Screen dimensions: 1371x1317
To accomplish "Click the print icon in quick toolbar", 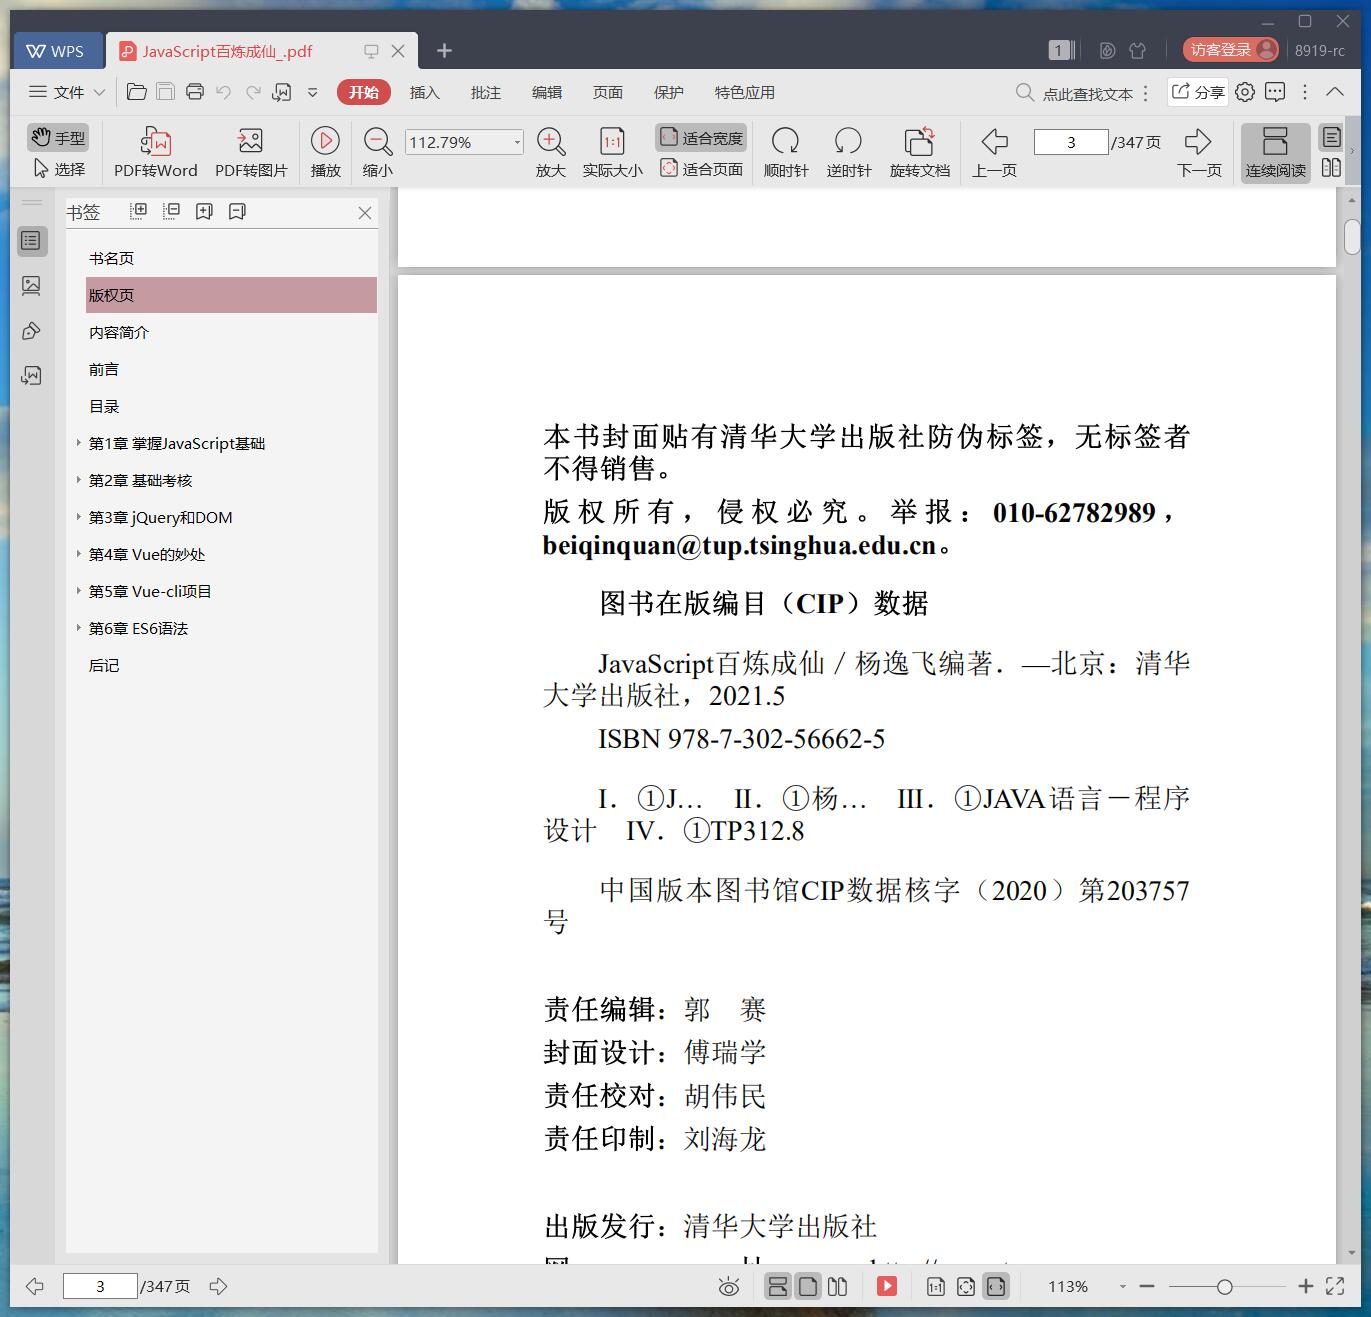I will point(195,92).
